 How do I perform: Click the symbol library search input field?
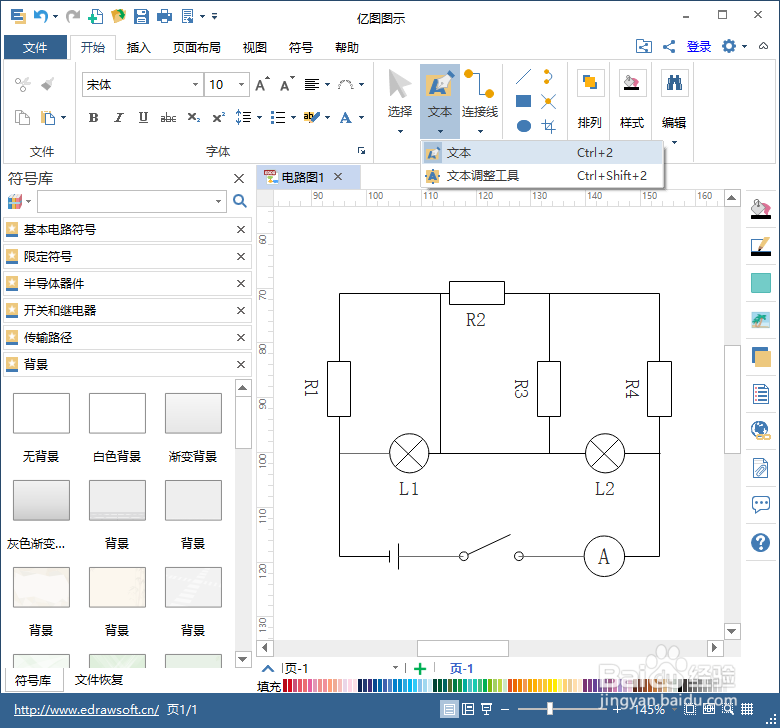pos(131,201)
